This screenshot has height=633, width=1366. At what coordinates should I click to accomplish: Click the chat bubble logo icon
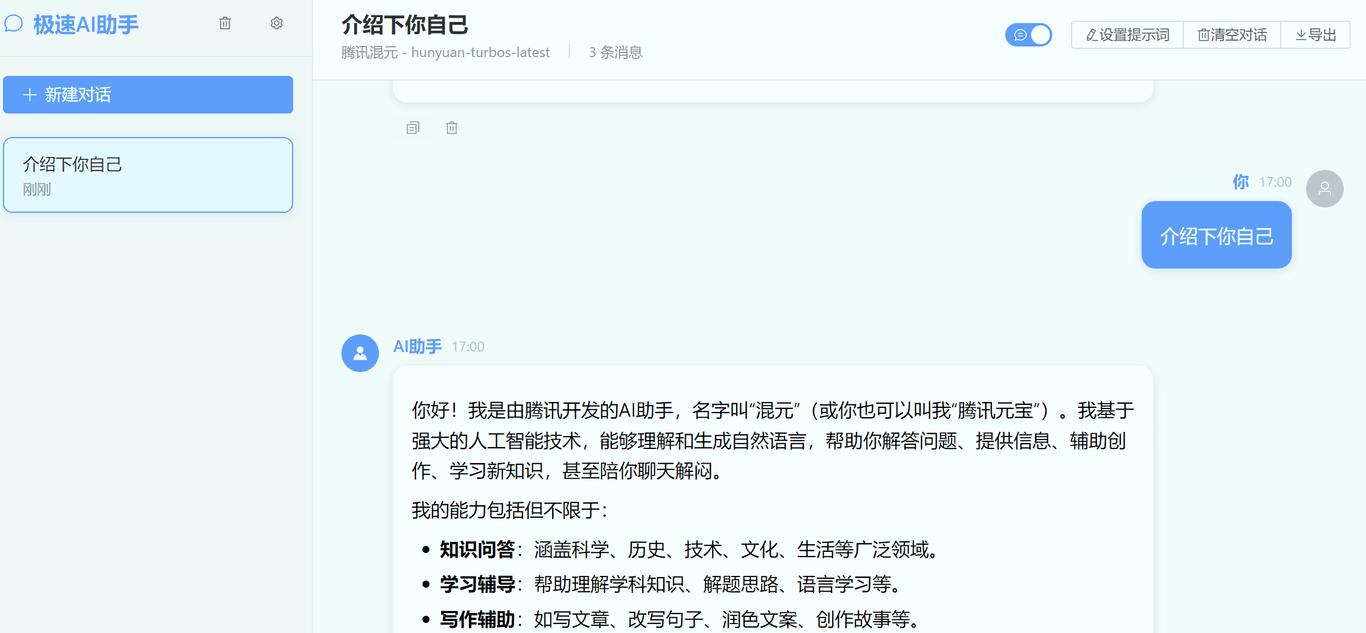pyautogui.click(x=14, y=24)
